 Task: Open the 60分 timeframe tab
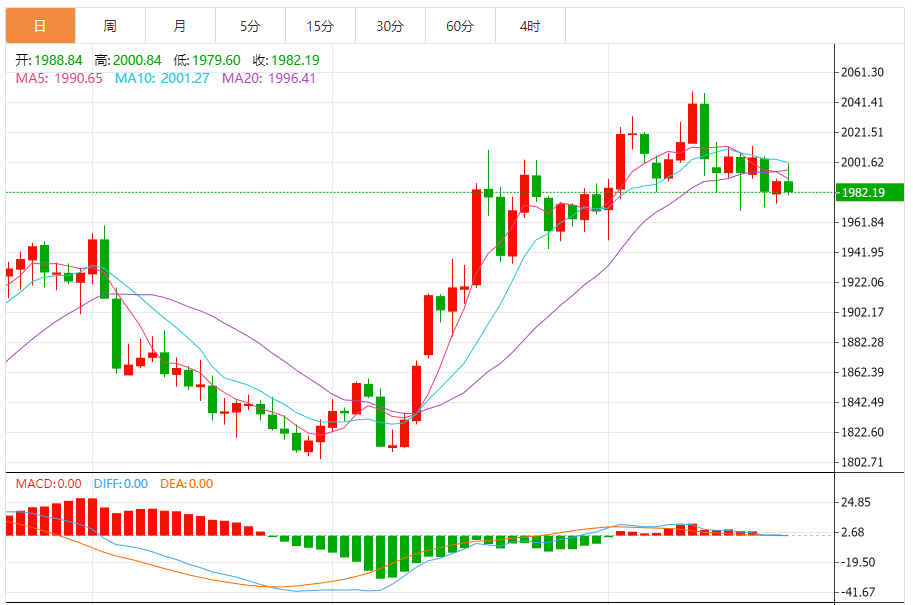(x=460, y=26)
